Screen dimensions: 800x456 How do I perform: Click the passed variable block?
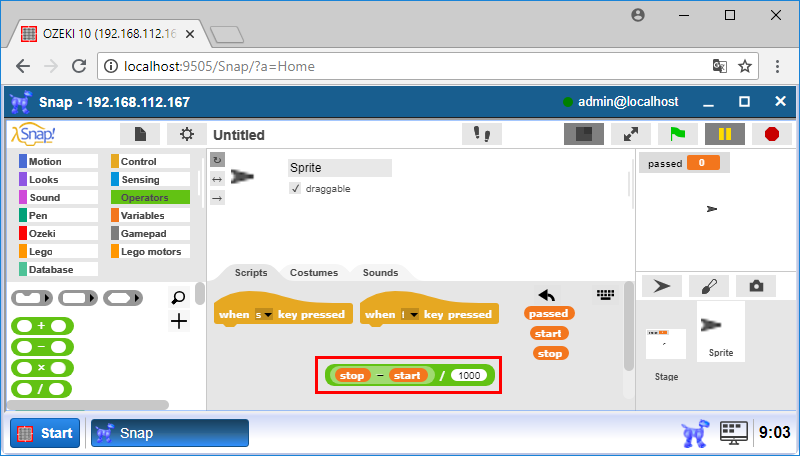549,313
